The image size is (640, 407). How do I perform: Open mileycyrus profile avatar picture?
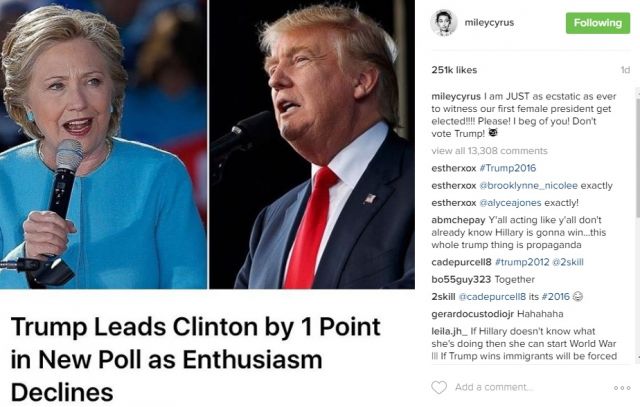tap(443, 23)
